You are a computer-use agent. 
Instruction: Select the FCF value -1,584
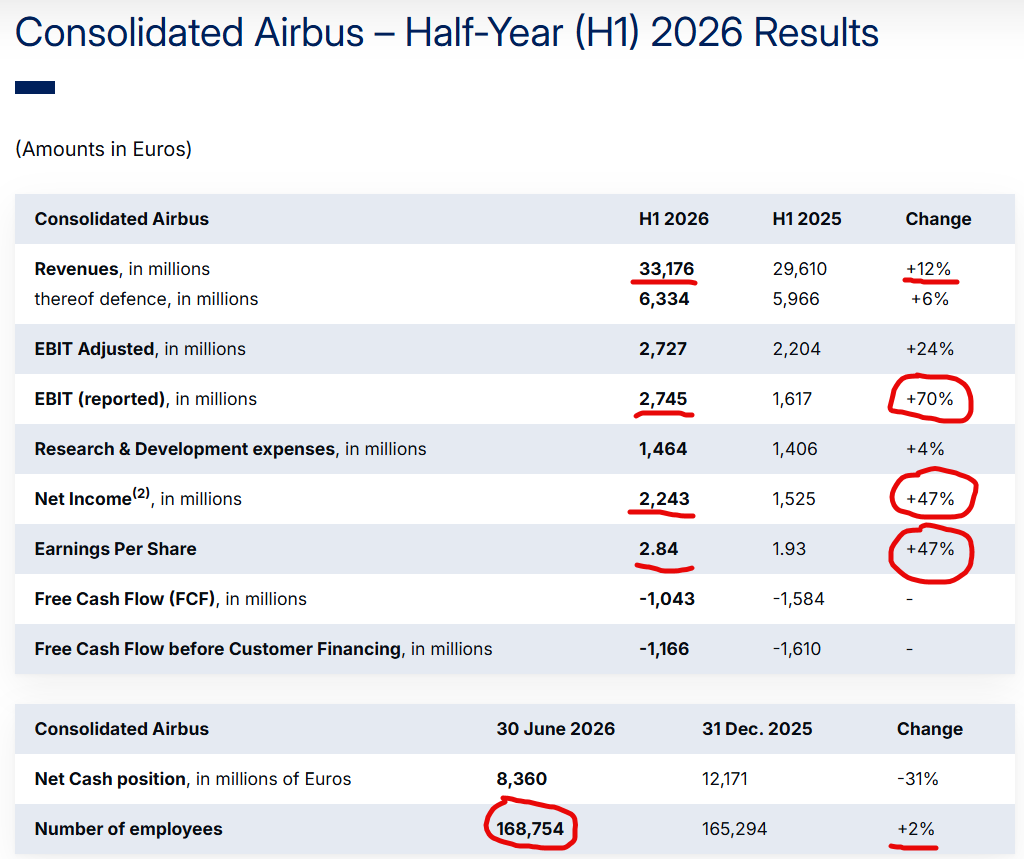pyautogui.click(x=799, y=599)
